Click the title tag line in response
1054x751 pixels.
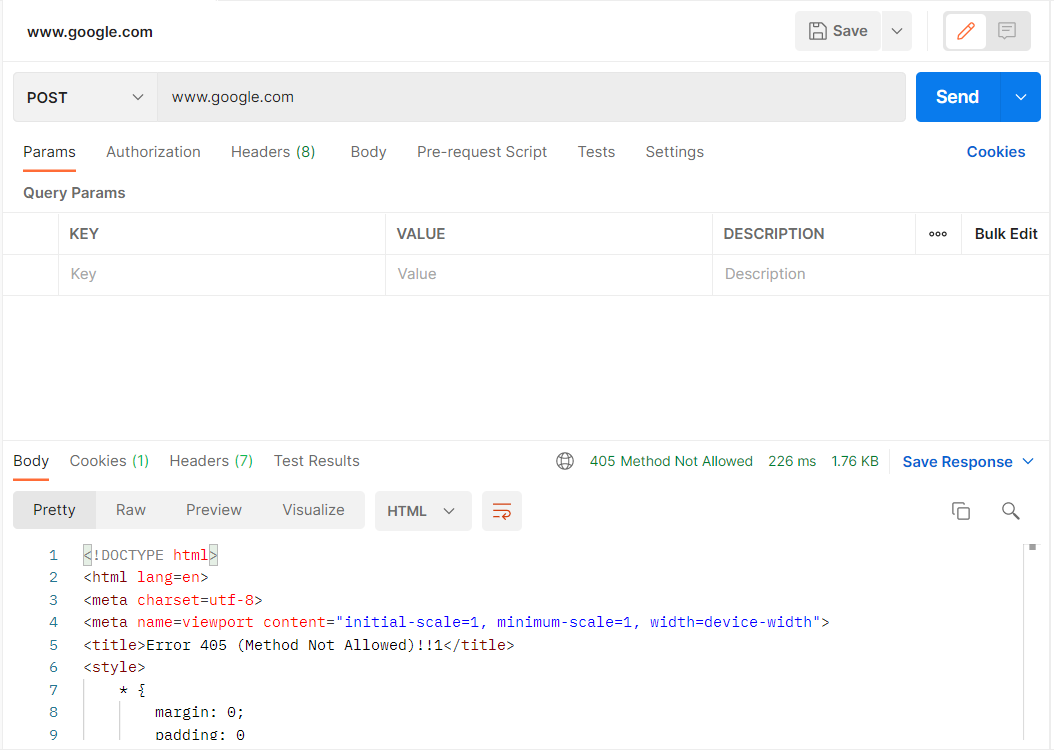click(299, 645)
